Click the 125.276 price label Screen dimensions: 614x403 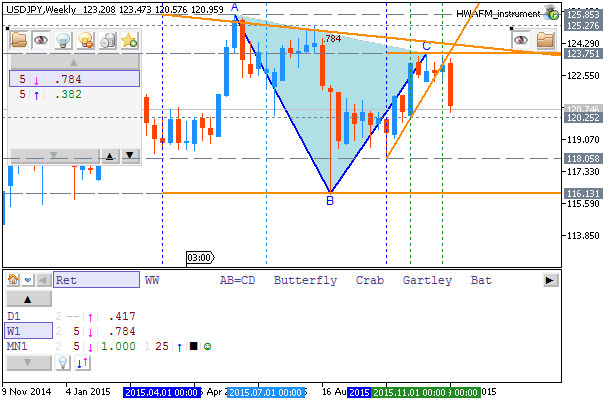(583, 26)
